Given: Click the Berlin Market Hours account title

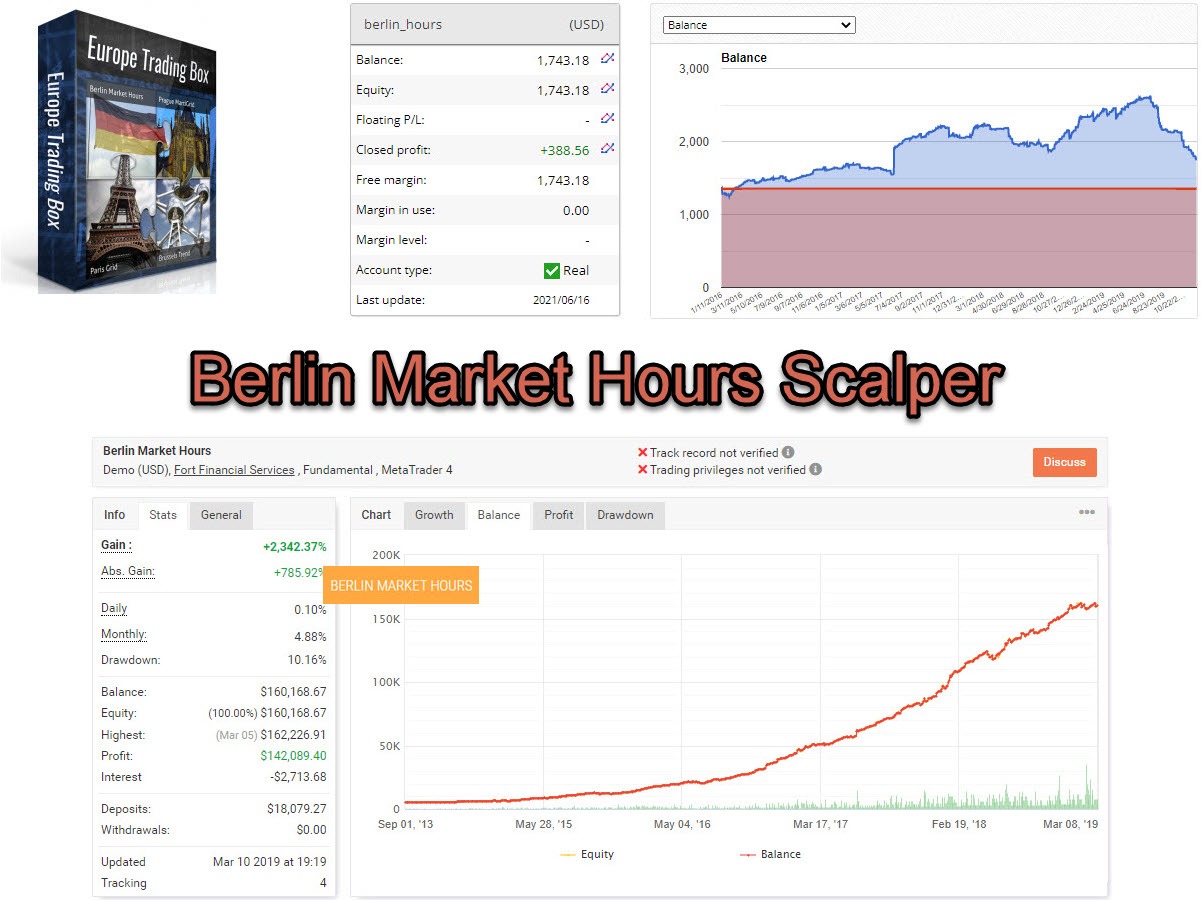Looking at the screenshot, I should coord(157,451).
